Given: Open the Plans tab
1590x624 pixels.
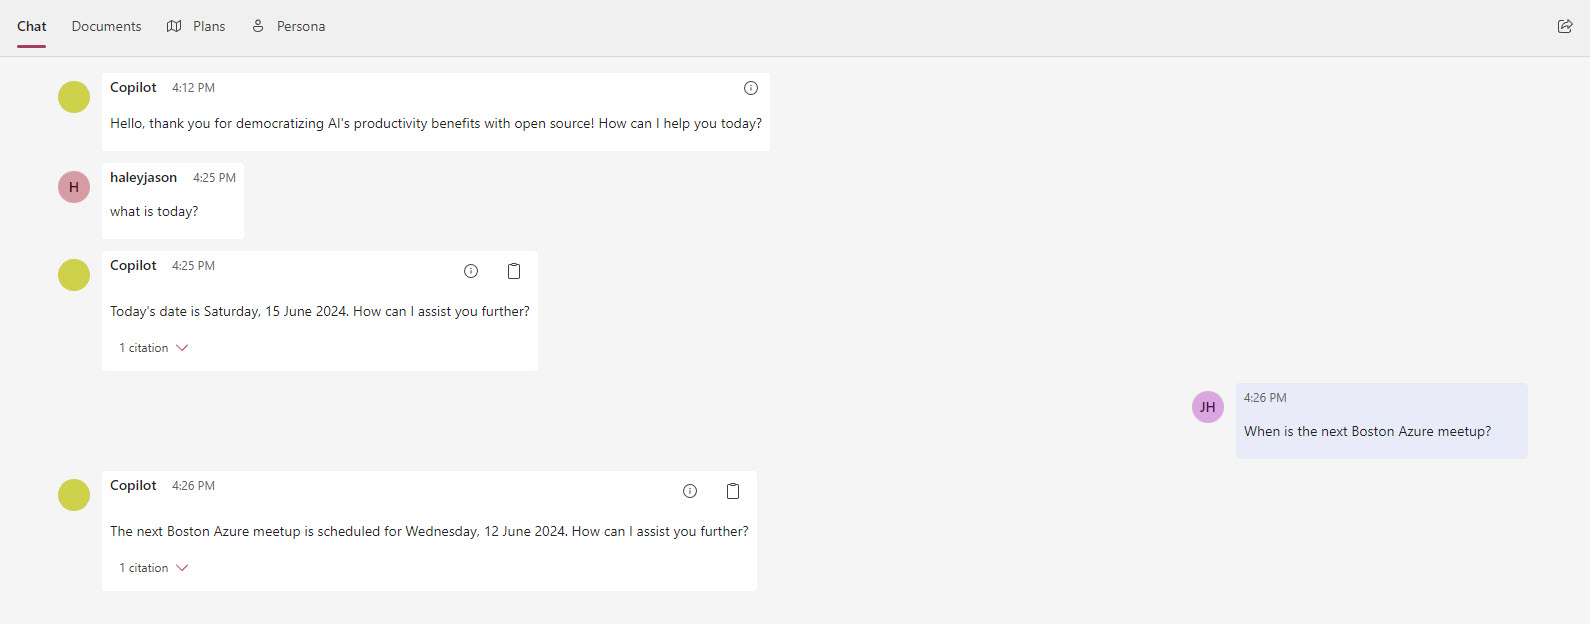Looking at the screenshot, I should click(196, 26).
